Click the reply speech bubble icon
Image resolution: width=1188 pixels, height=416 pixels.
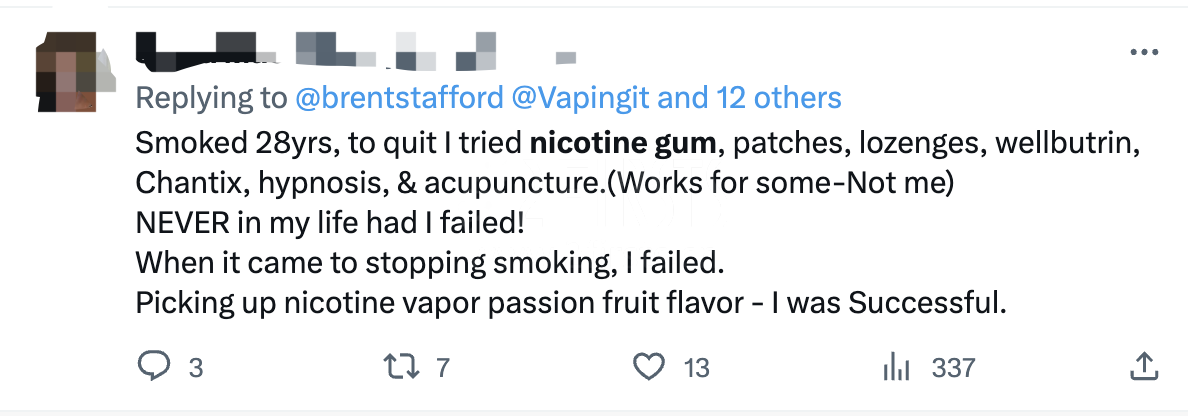[x=153, y=367]
